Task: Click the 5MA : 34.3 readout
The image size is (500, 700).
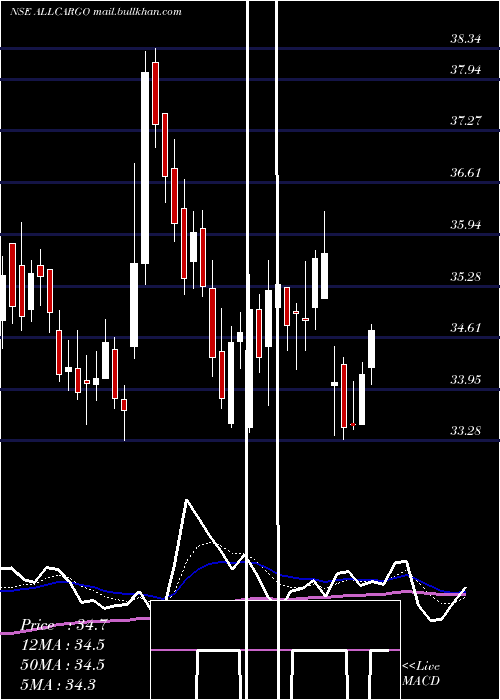Action: (x=58, y=684)
